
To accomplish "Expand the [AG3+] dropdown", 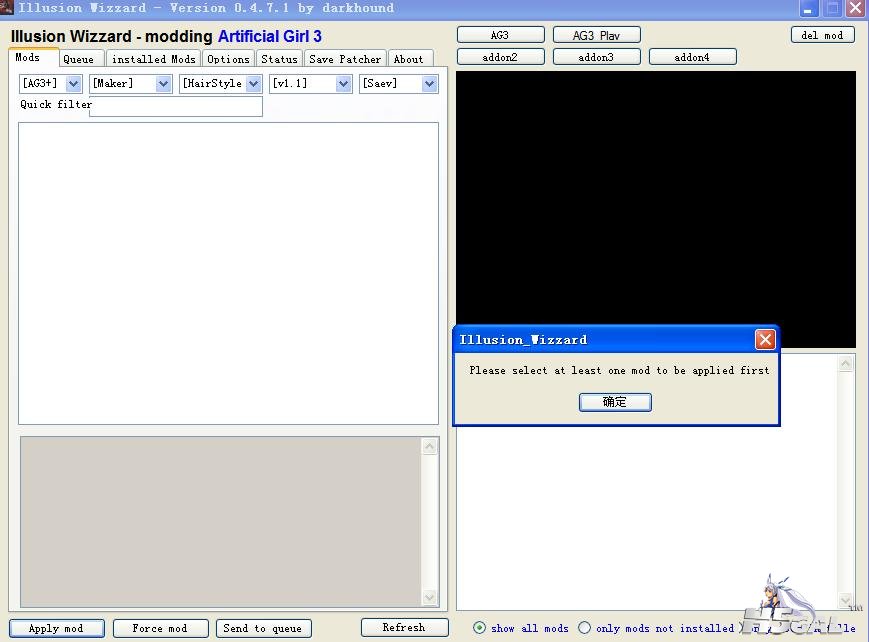I will point(74,84).
